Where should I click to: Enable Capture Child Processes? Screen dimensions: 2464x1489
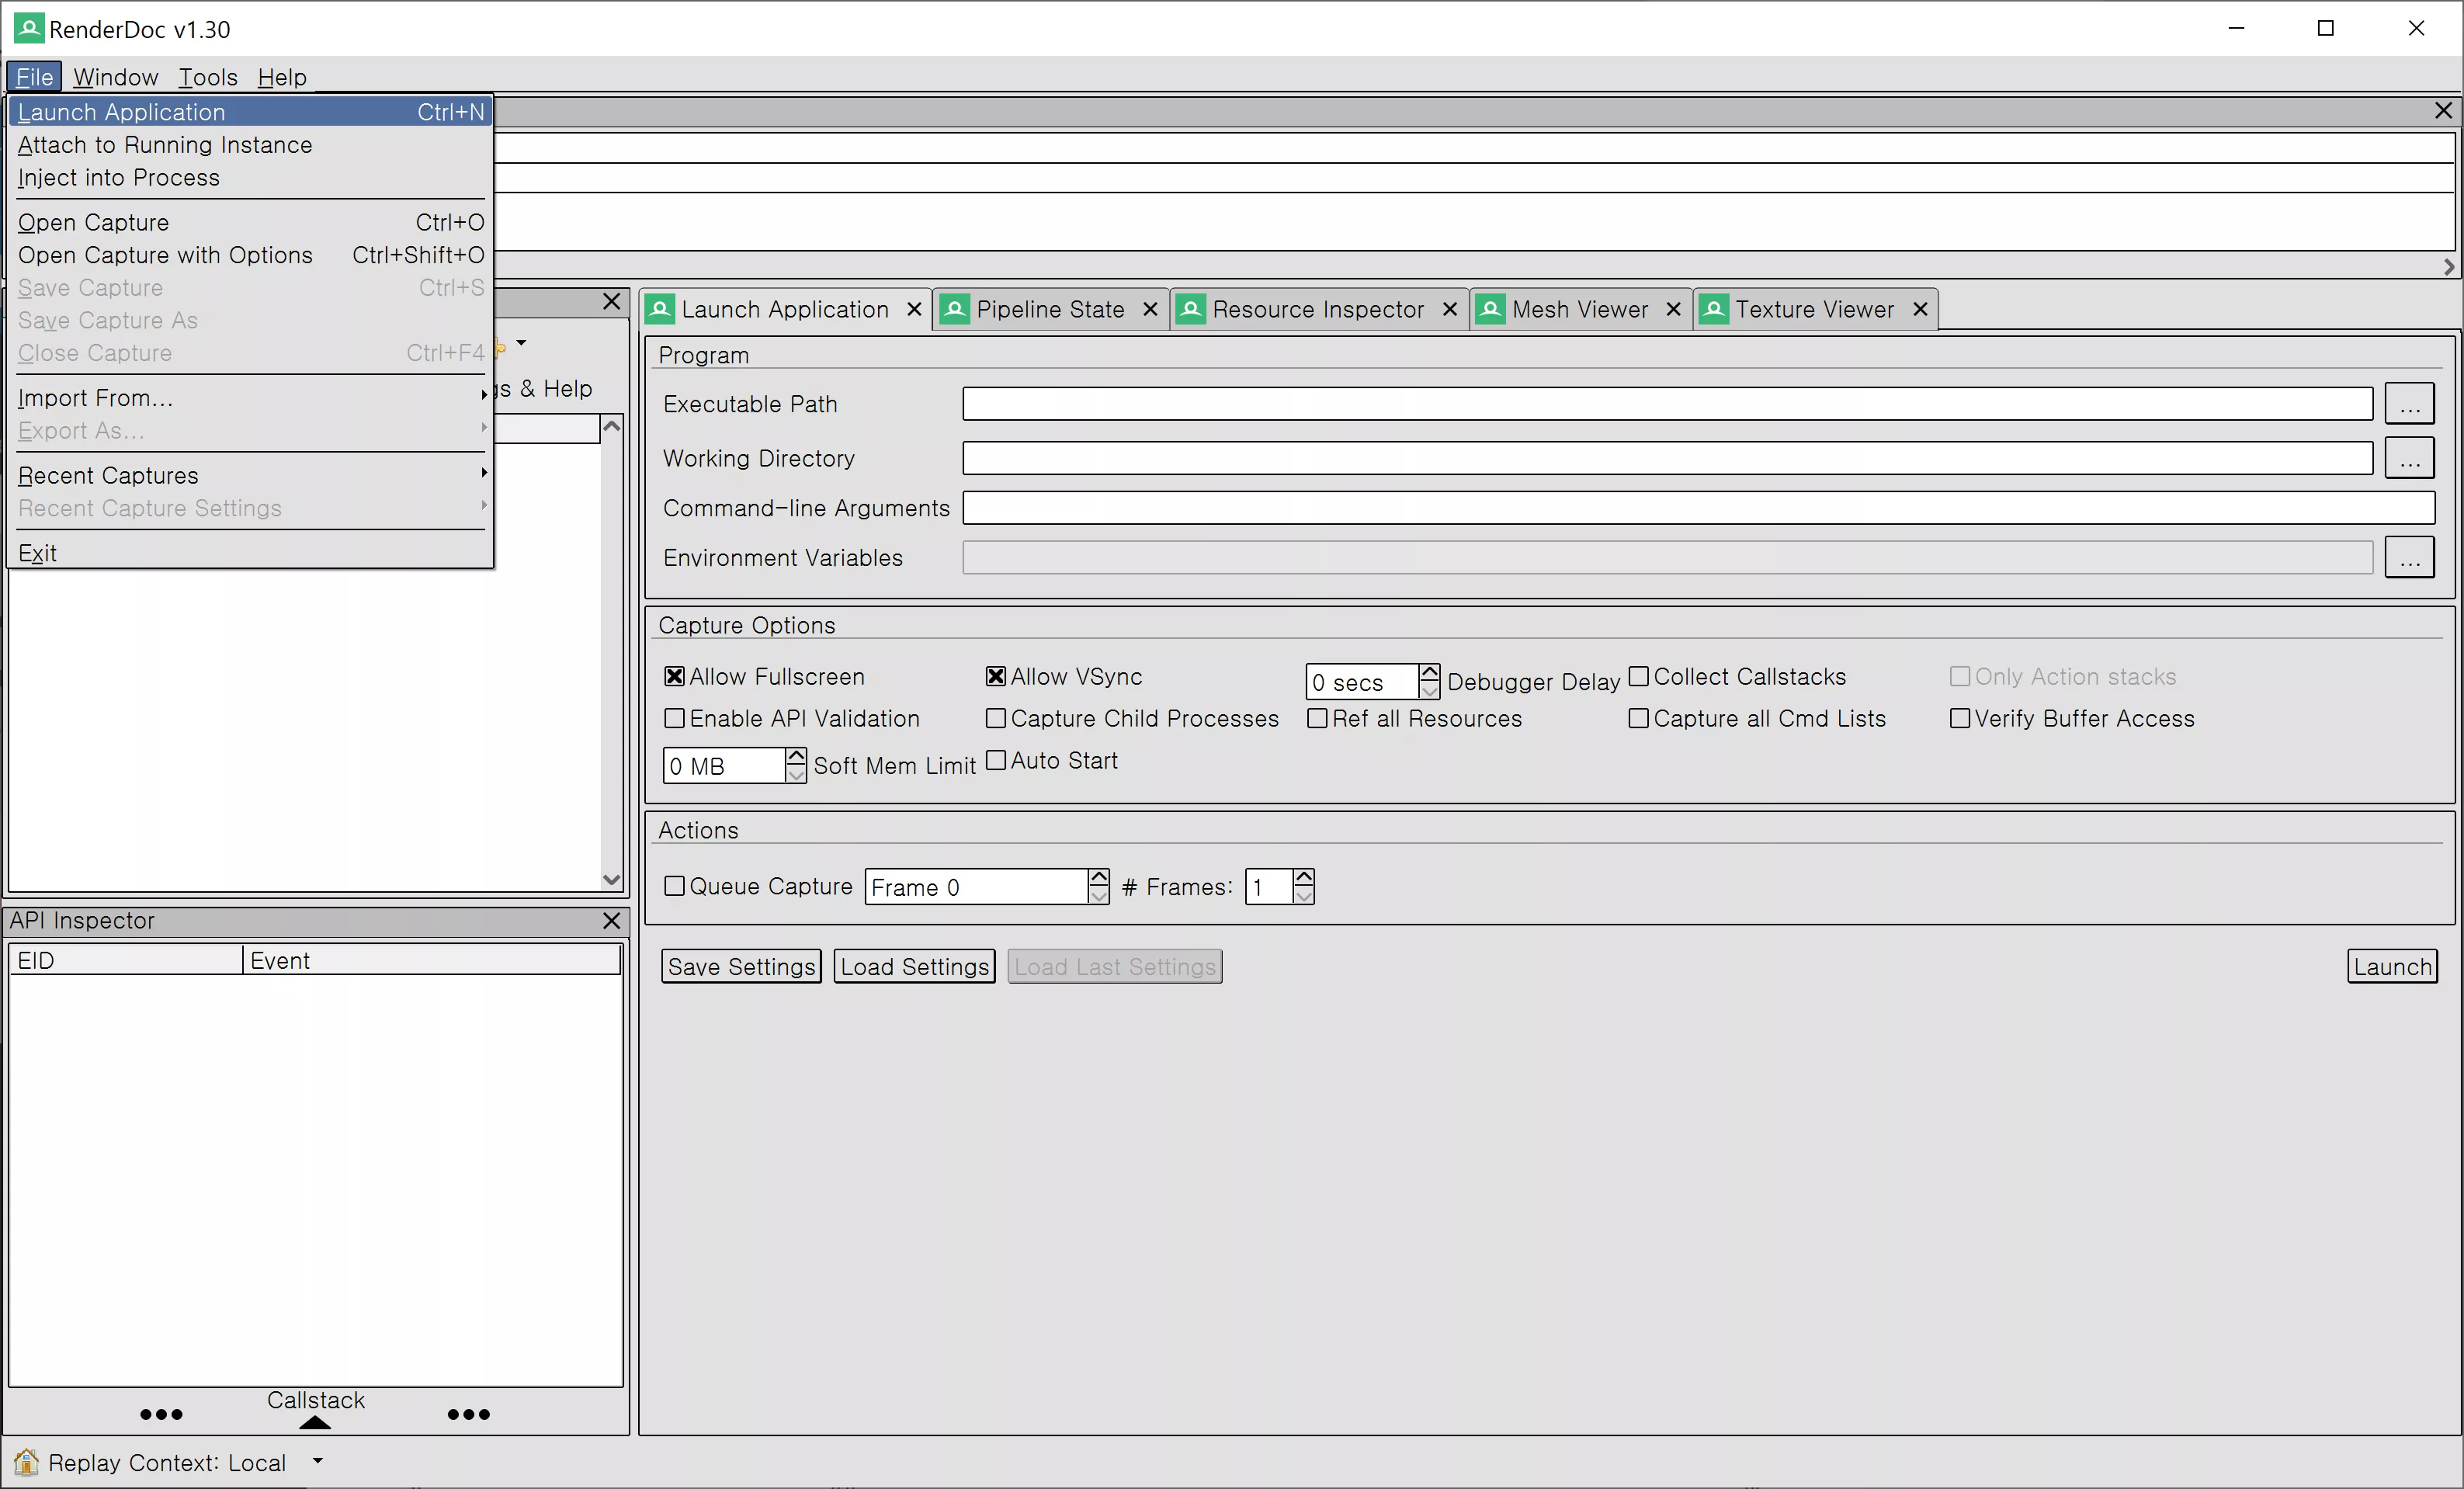[995, 719]
